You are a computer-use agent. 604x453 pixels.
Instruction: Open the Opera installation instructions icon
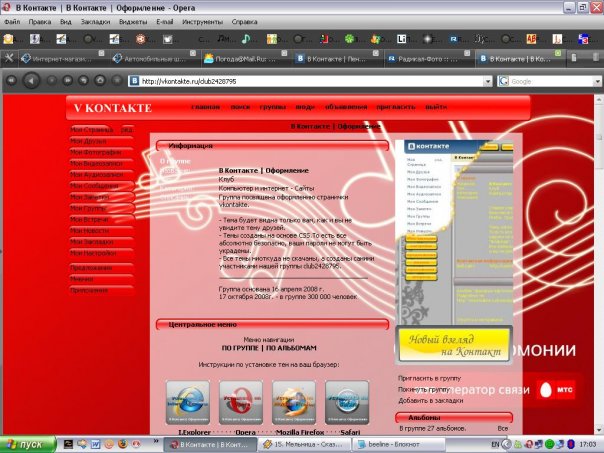241,402
